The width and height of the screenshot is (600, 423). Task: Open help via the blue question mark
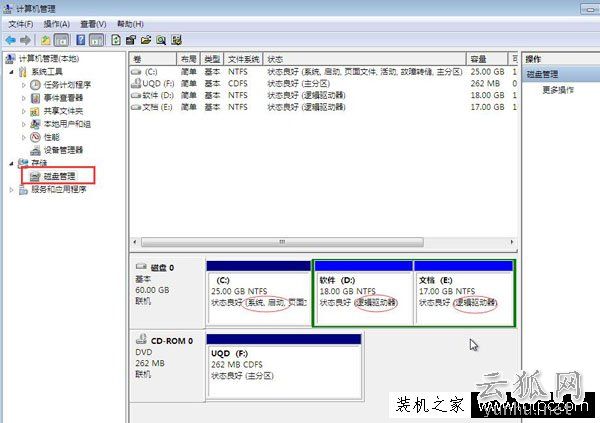tap(81, 40)
